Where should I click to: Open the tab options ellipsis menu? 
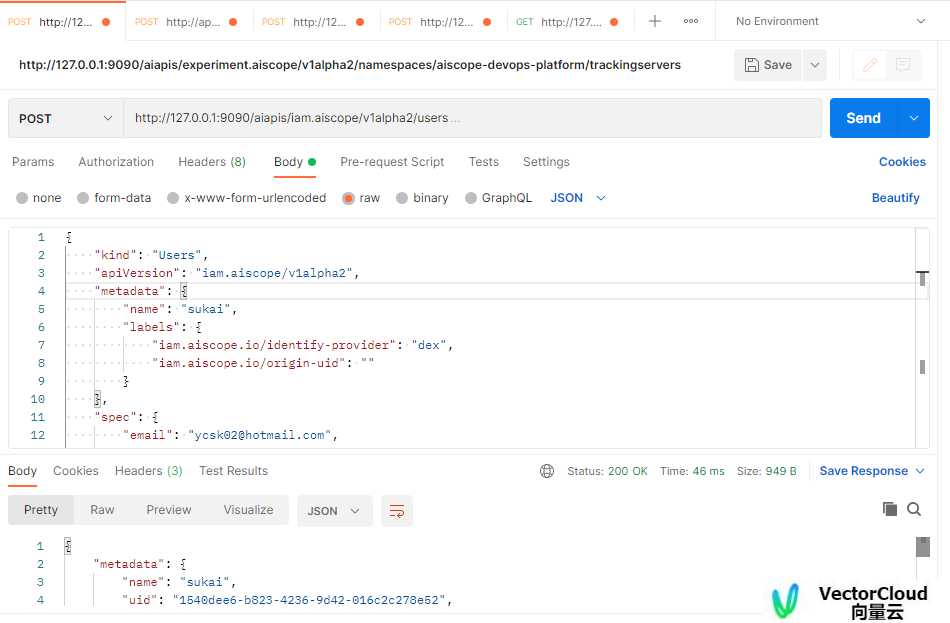click(691, 21)
